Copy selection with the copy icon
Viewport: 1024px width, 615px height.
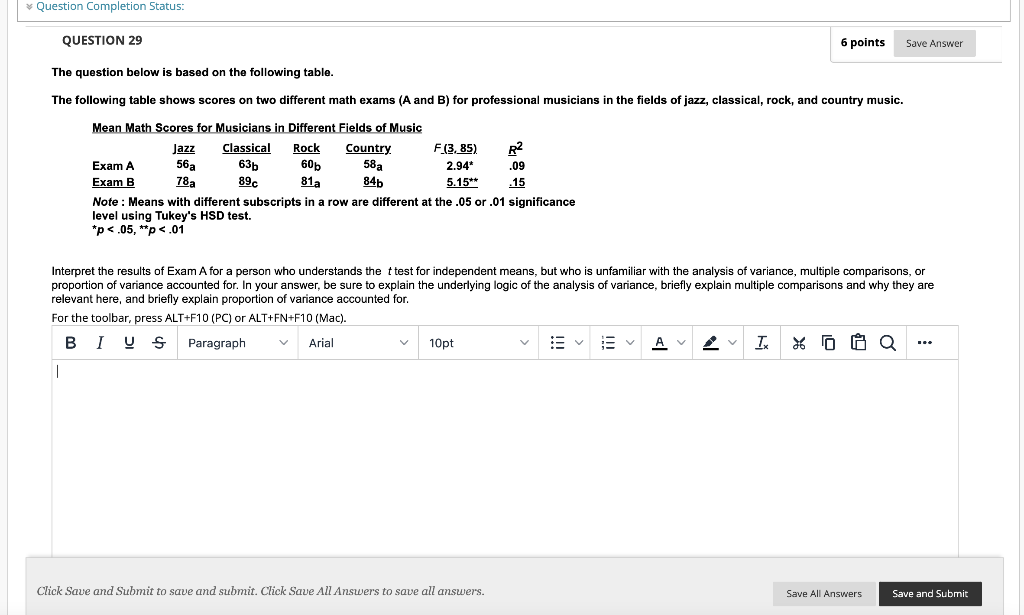[828, 343]
